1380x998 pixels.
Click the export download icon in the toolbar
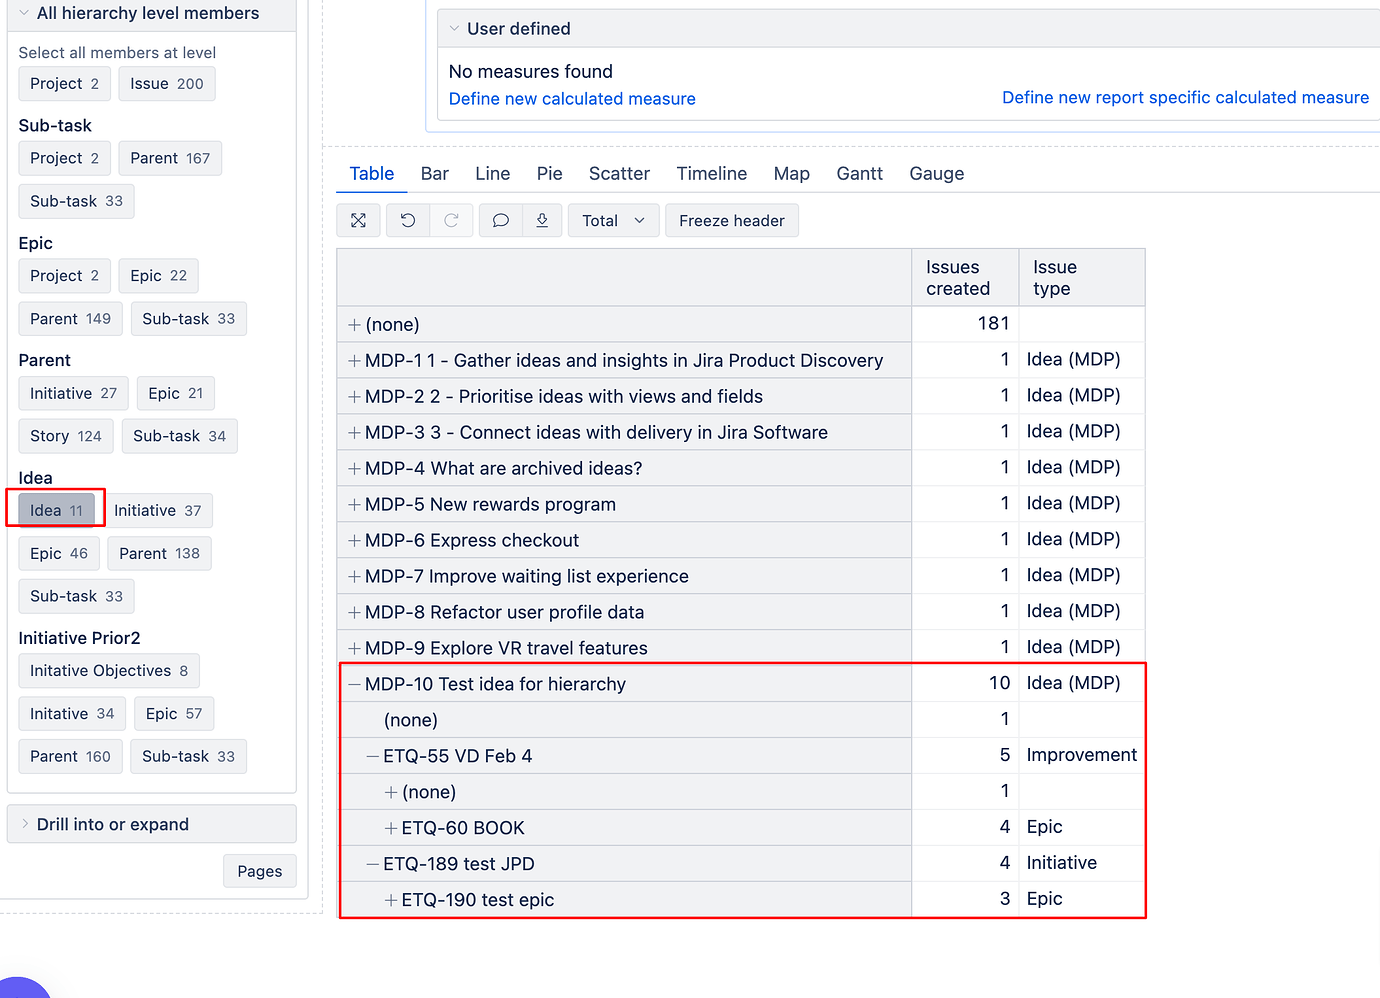(x=542, y=220)
